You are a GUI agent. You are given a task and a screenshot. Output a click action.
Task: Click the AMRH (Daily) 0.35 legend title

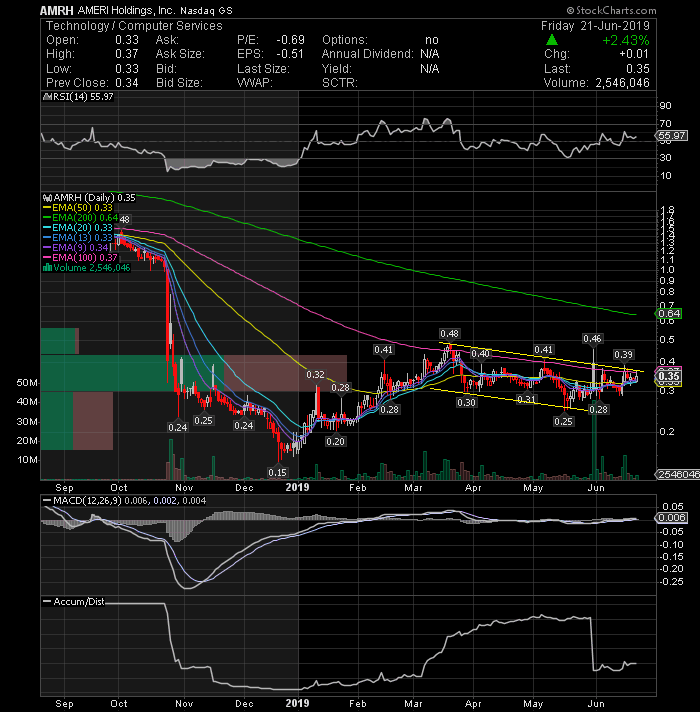[94, 198]
